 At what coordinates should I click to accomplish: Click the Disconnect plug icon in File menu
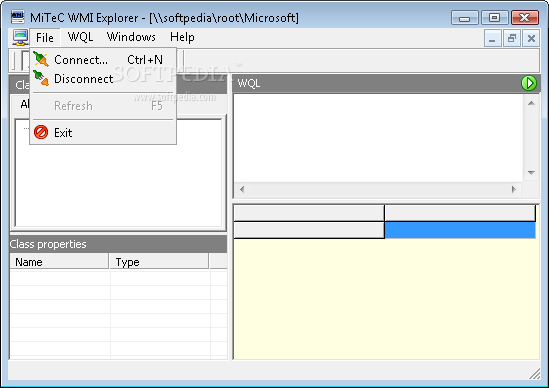coord(41,78)
